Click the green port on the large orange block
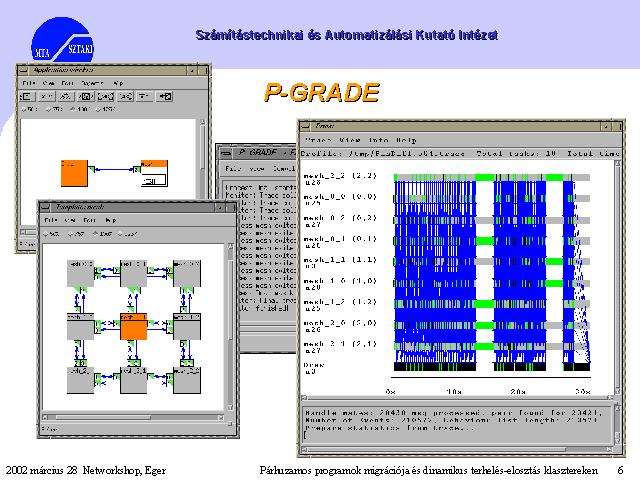The height and width of the screenshot is (480, 640). point(92,169)
